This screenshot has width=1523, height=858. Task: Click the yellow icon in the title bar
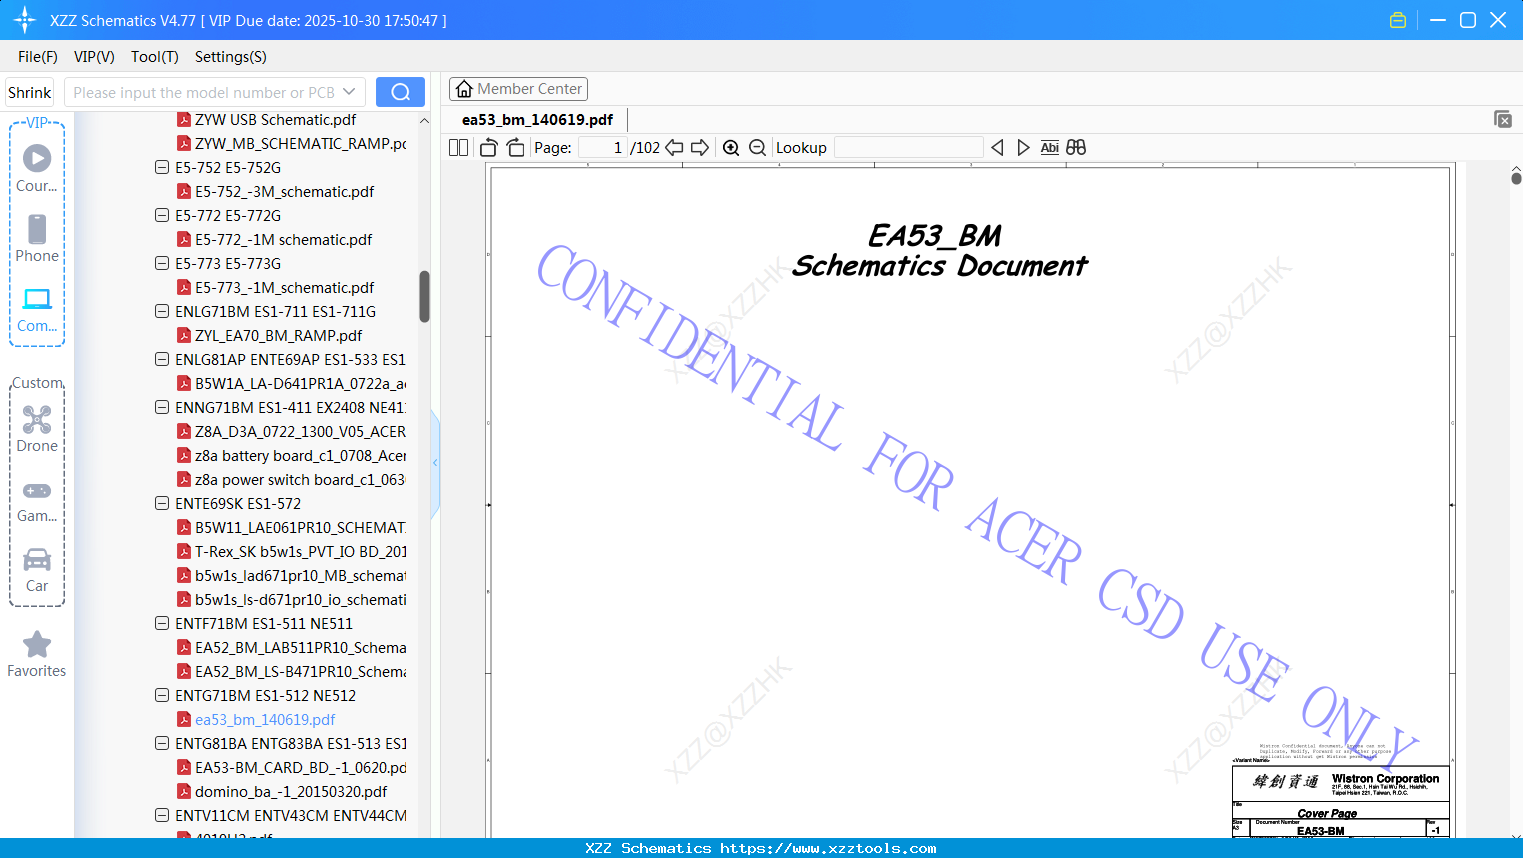click(x=1398, y=20)
